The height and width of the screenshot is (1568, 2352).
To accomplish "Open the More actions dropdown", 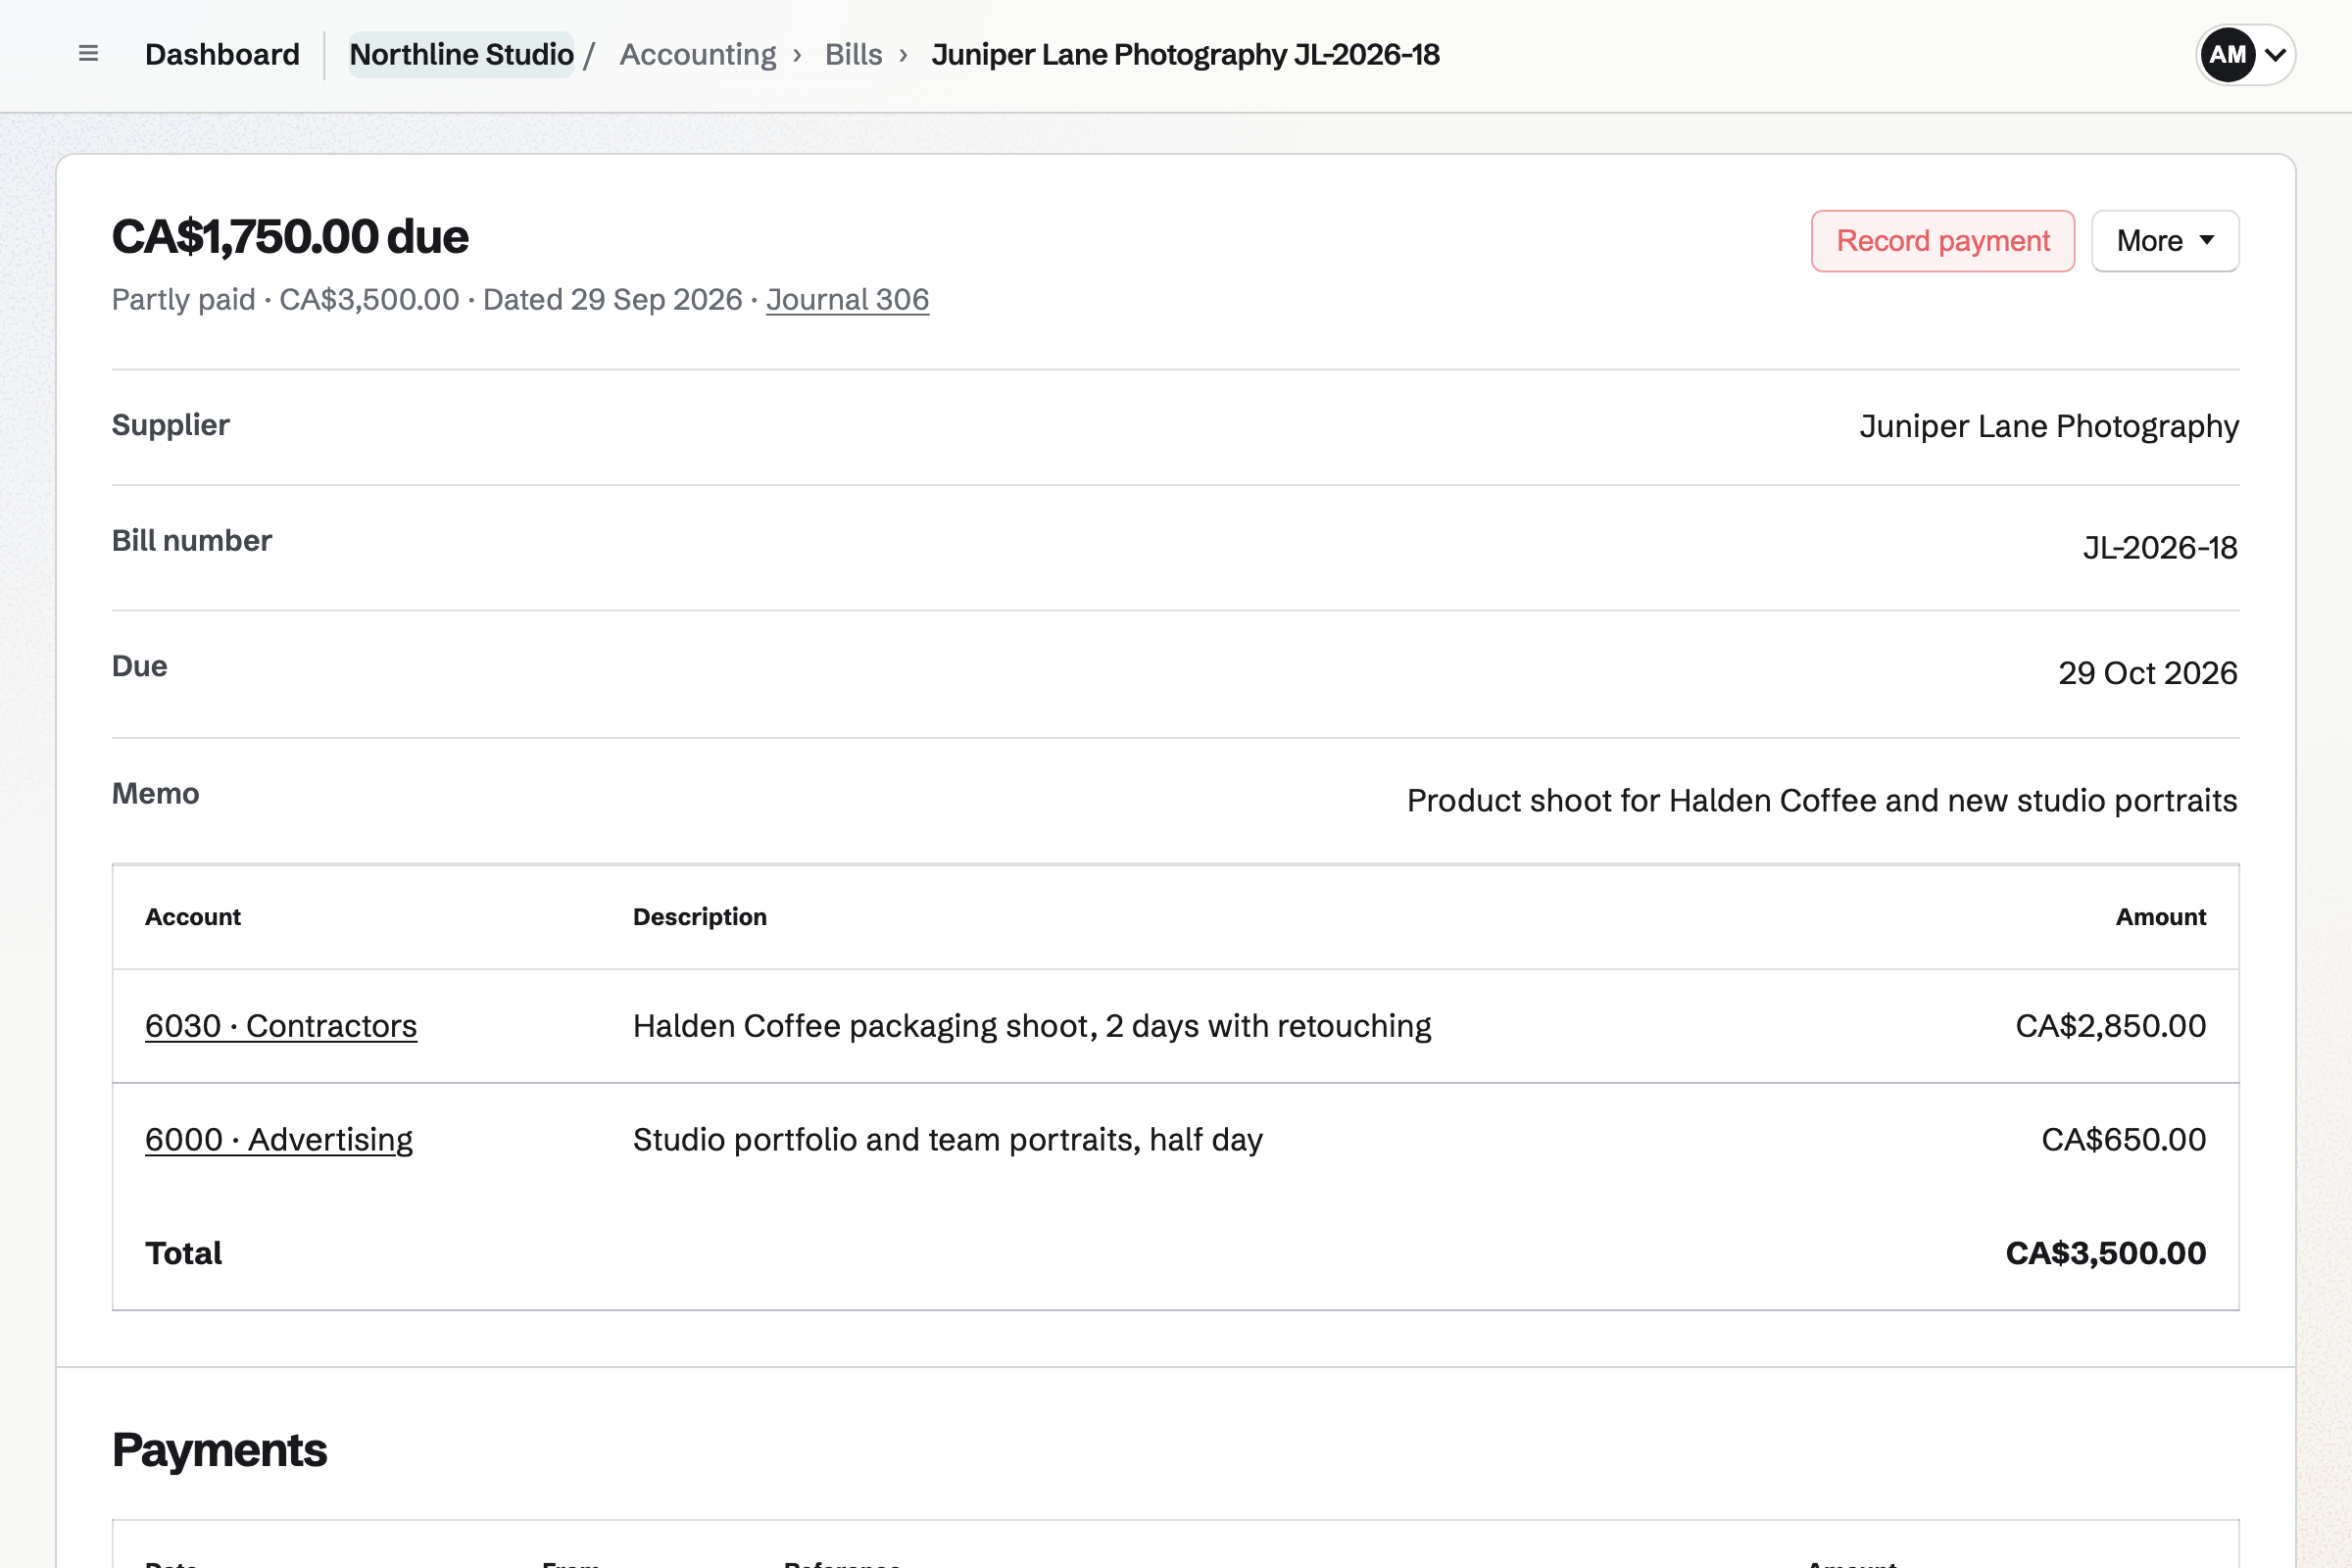I will pos(2165,241).
